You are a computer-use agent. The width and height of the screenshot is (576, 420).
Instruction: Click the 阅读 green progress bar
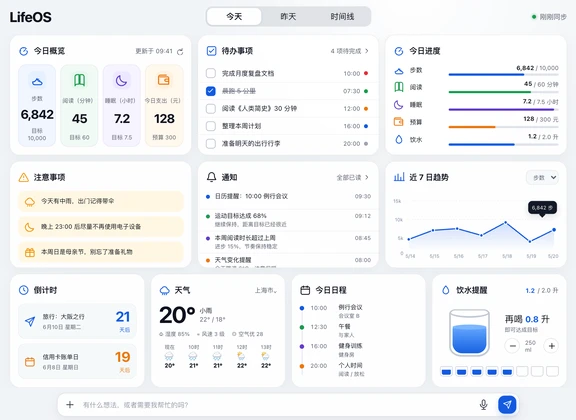(503, 92)
